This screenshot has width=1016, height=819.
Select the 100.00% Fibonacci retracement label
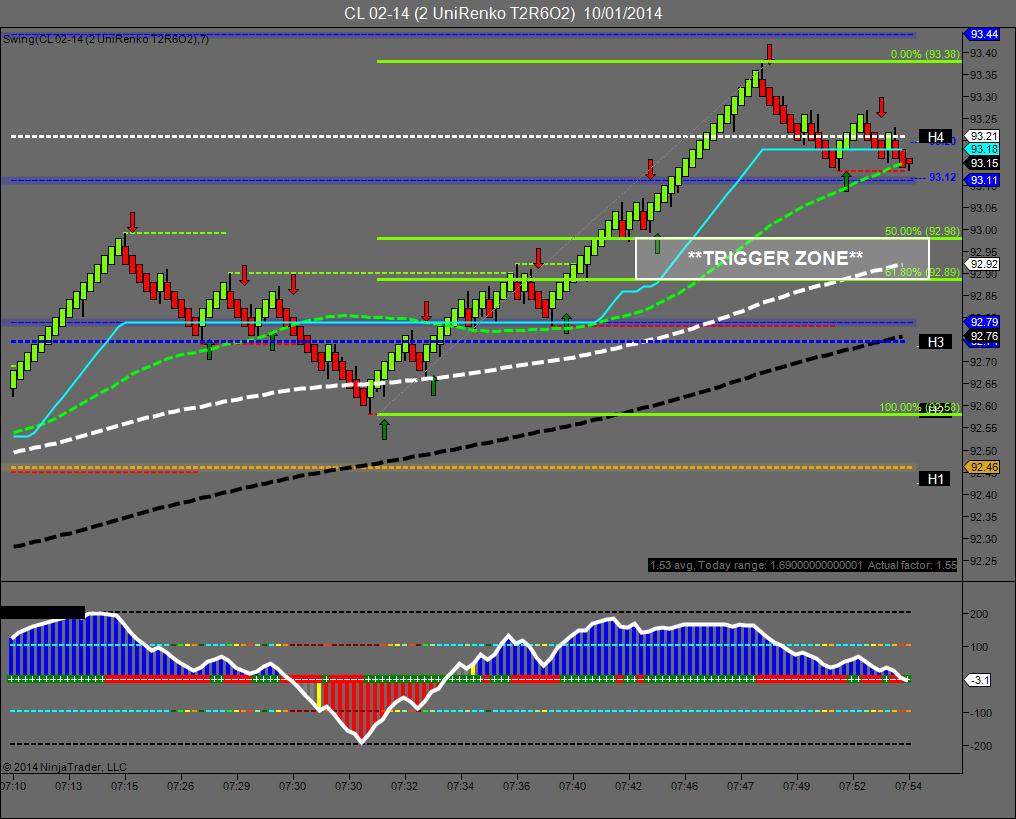click(x=919, y=408)
